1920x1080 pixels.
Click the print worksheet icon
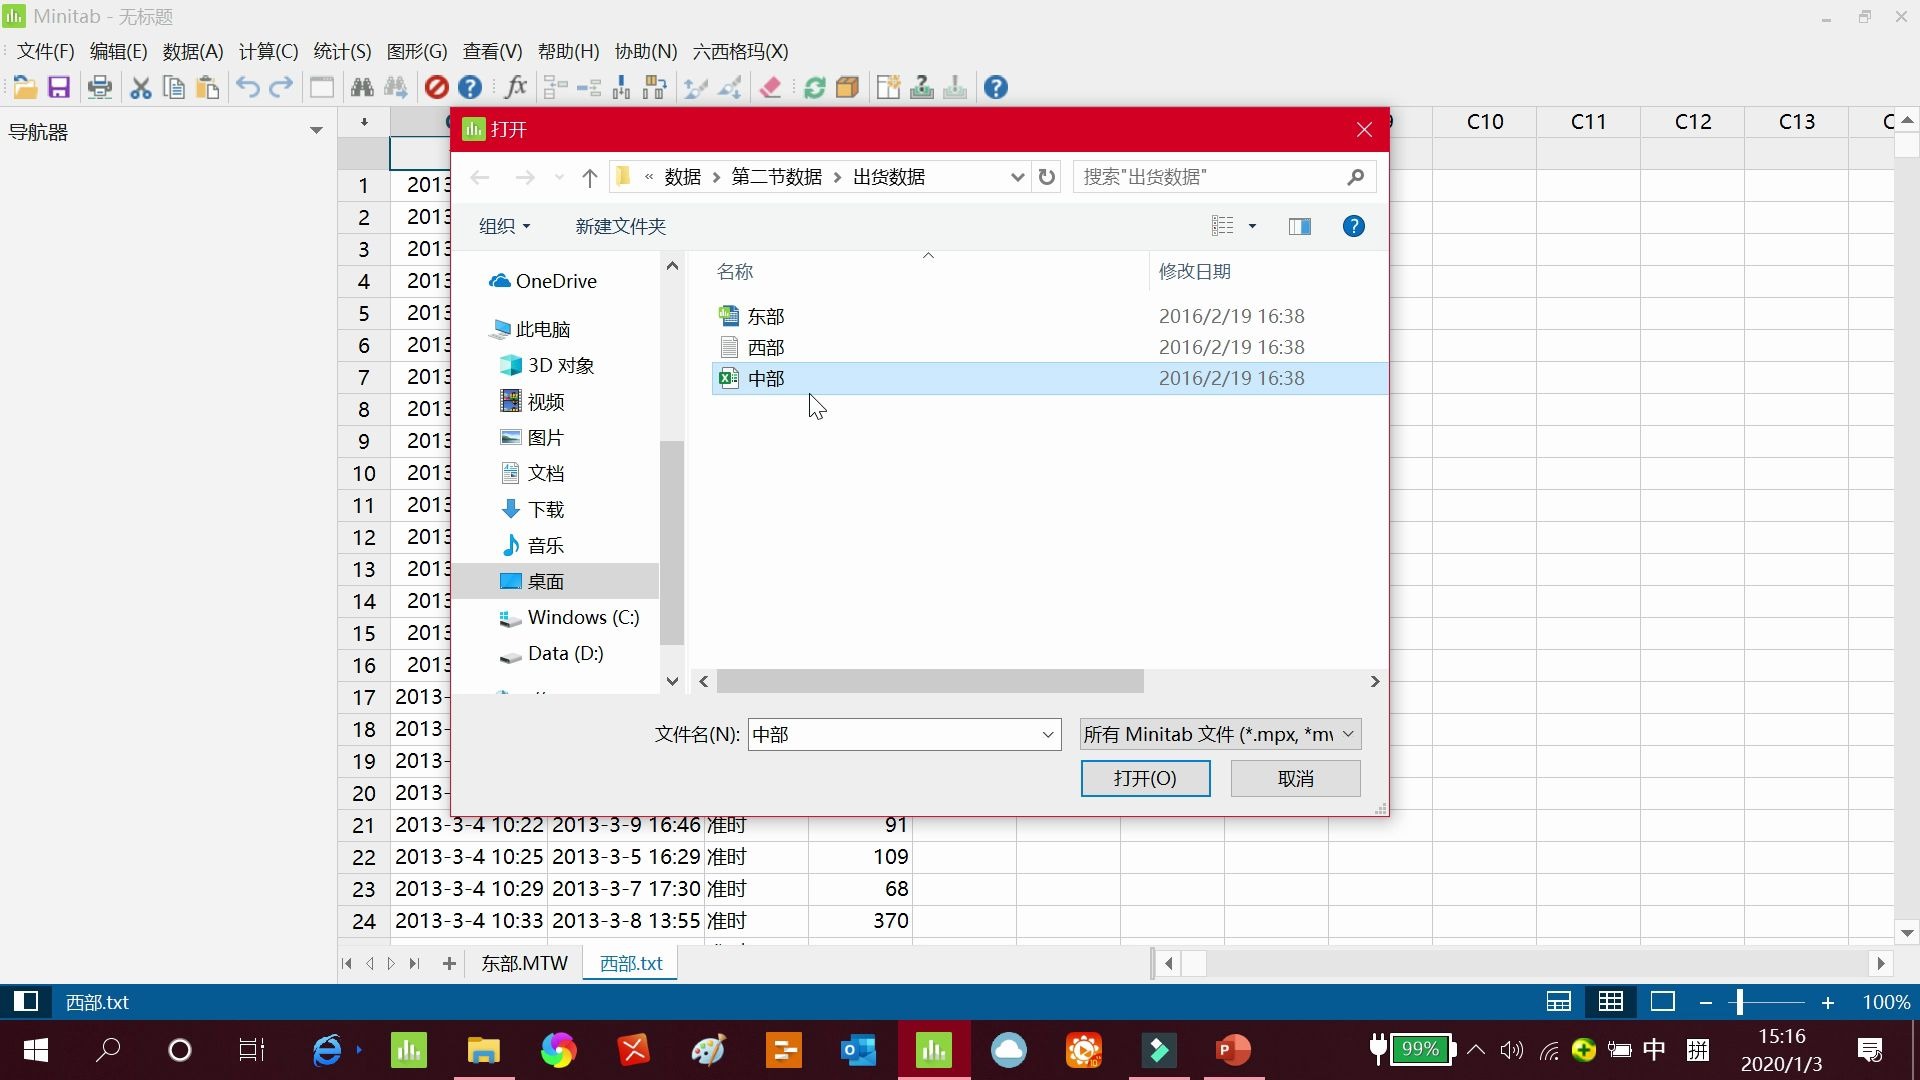[x=100, y=87]
